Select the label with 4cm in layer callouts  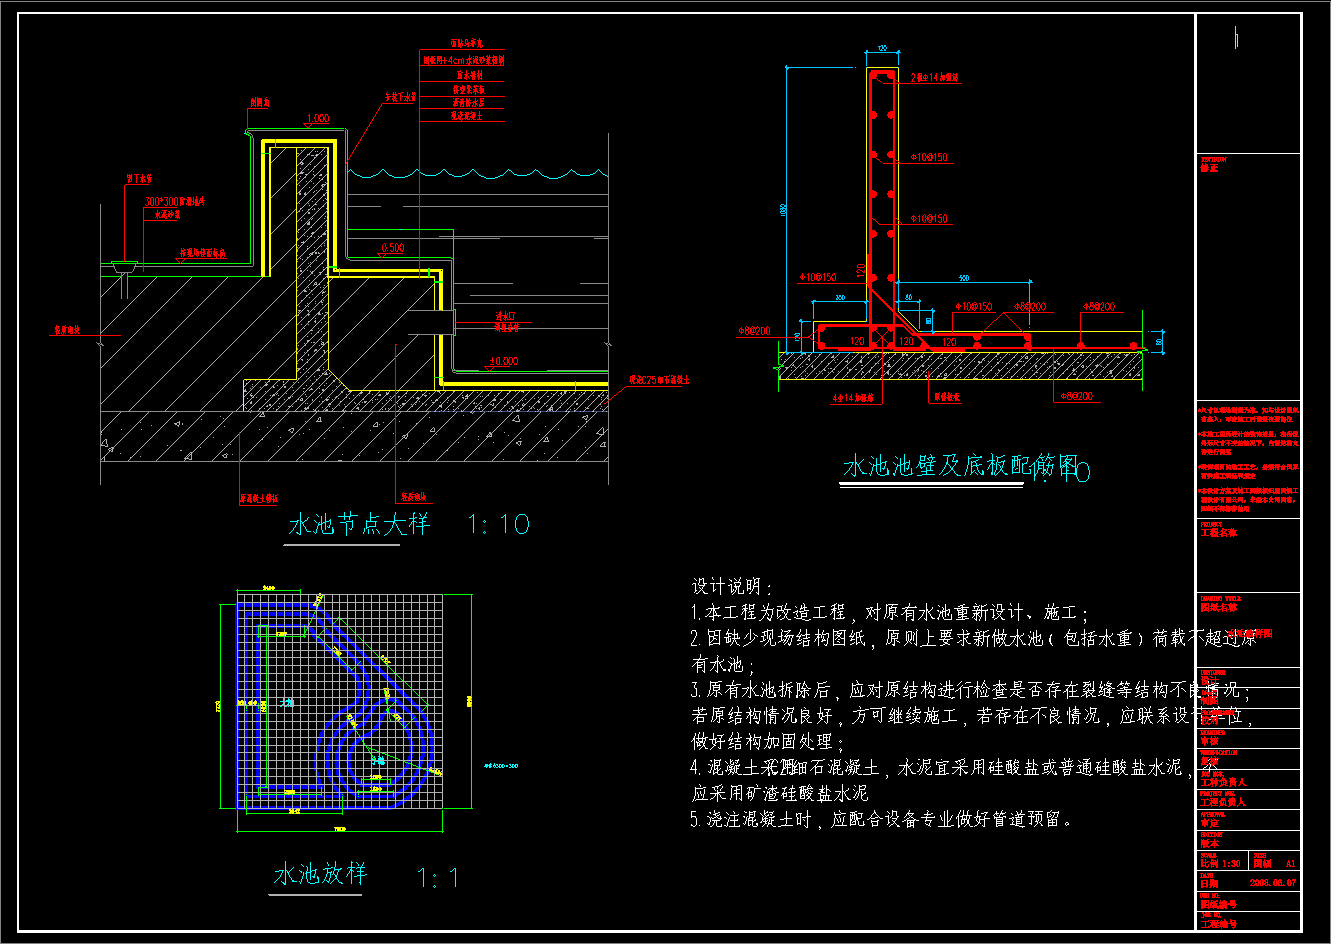pyautogui.click(x=463, y=61)
